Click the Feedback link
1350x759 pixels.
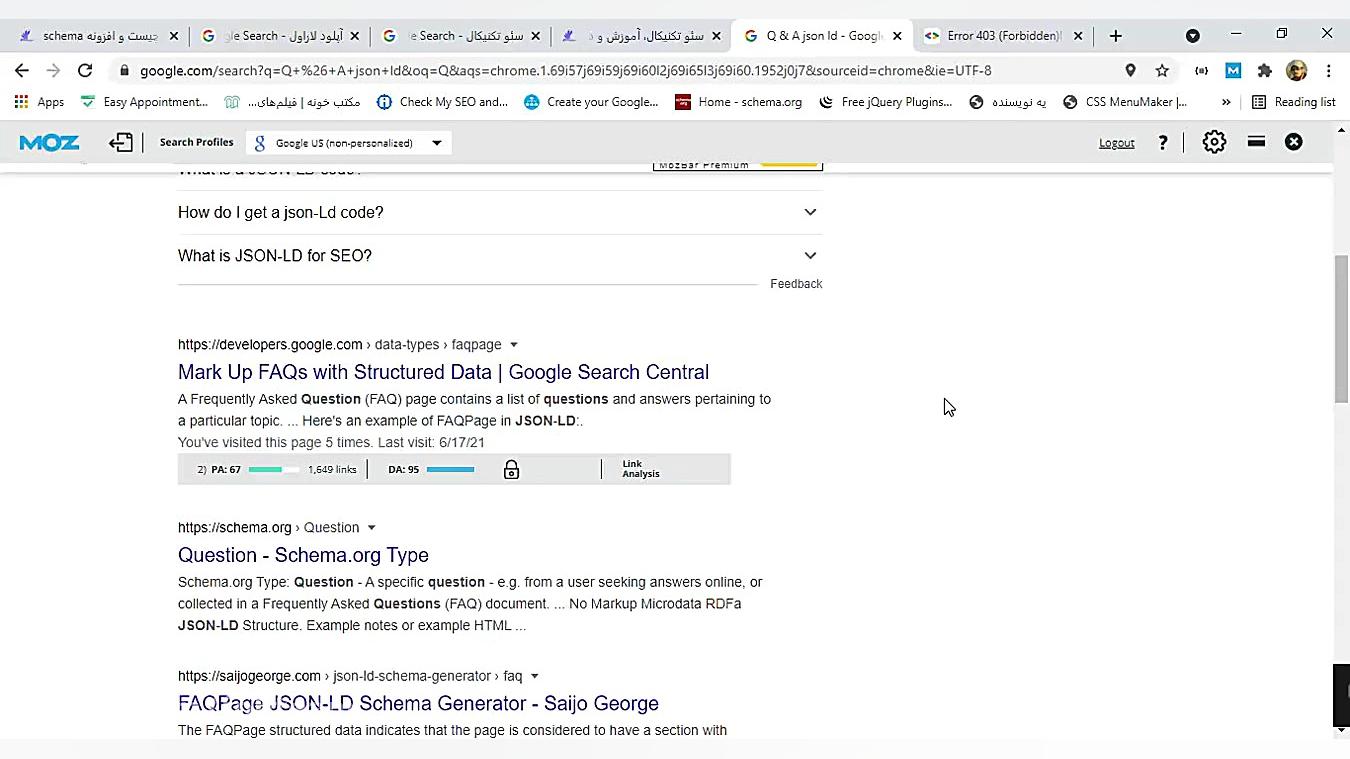click(x=796, y=284)
